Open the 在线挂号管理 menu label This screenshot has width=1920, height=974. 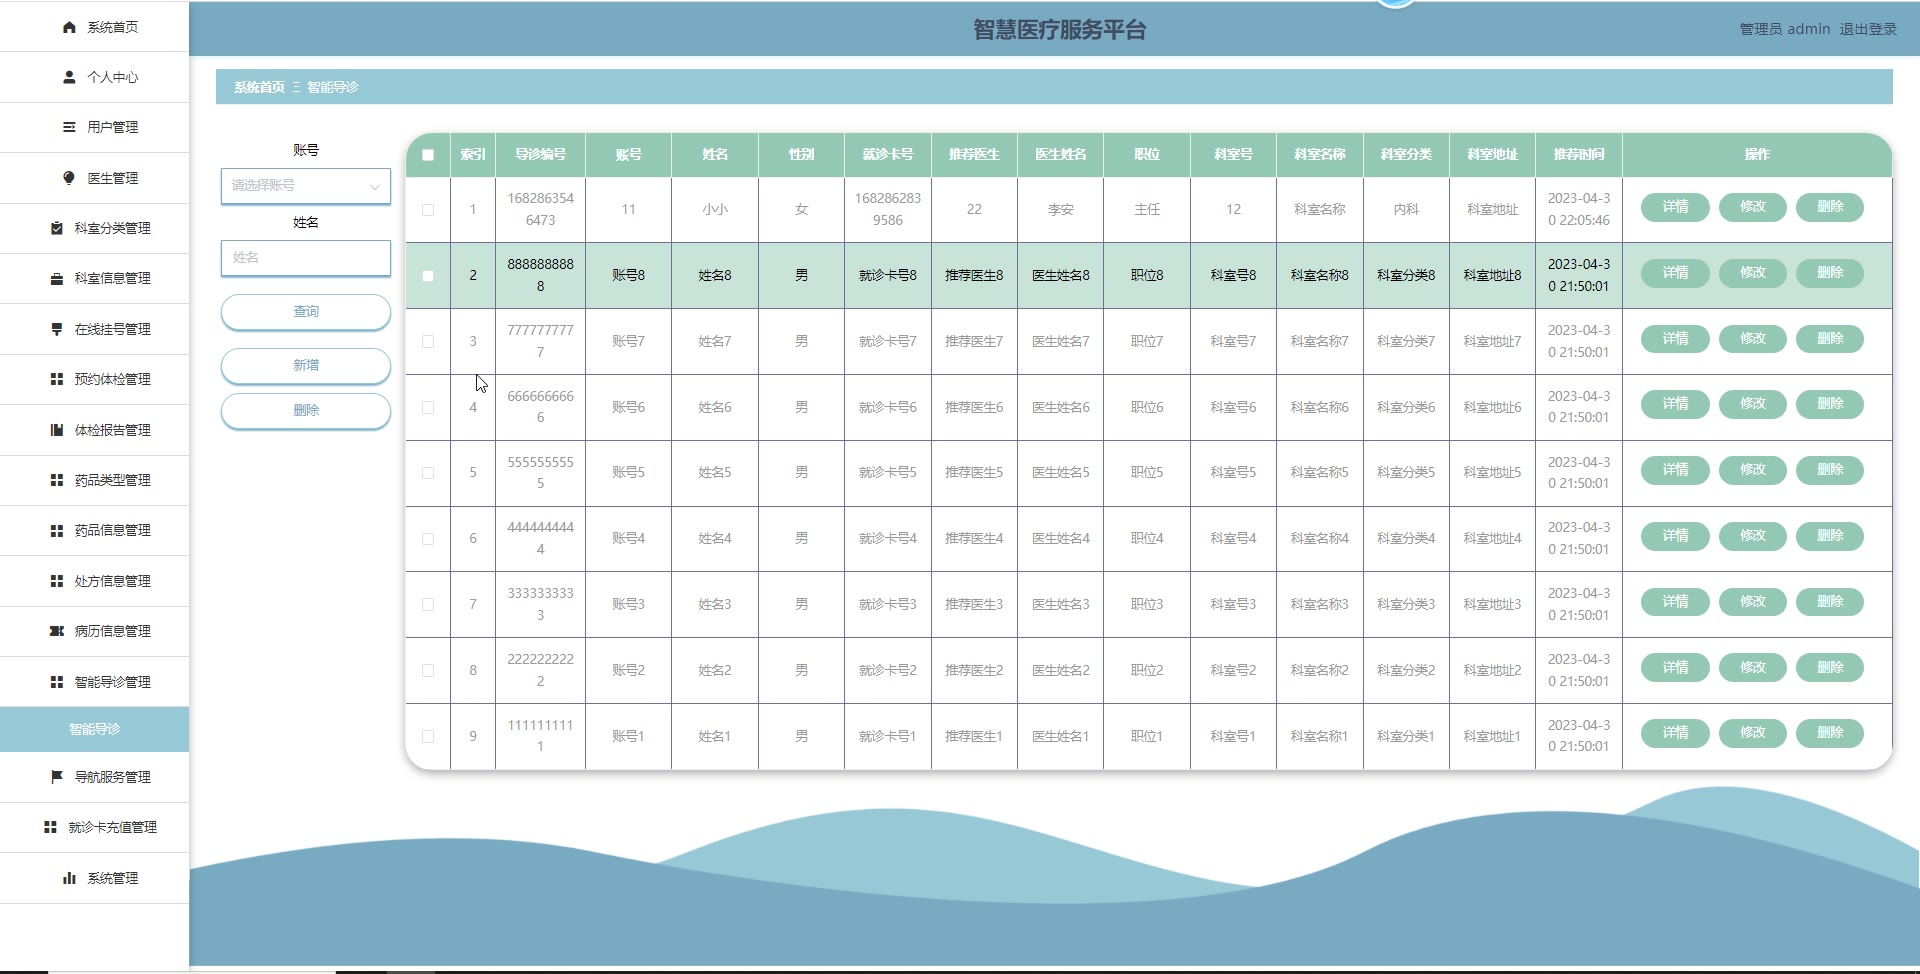point(113,329)
